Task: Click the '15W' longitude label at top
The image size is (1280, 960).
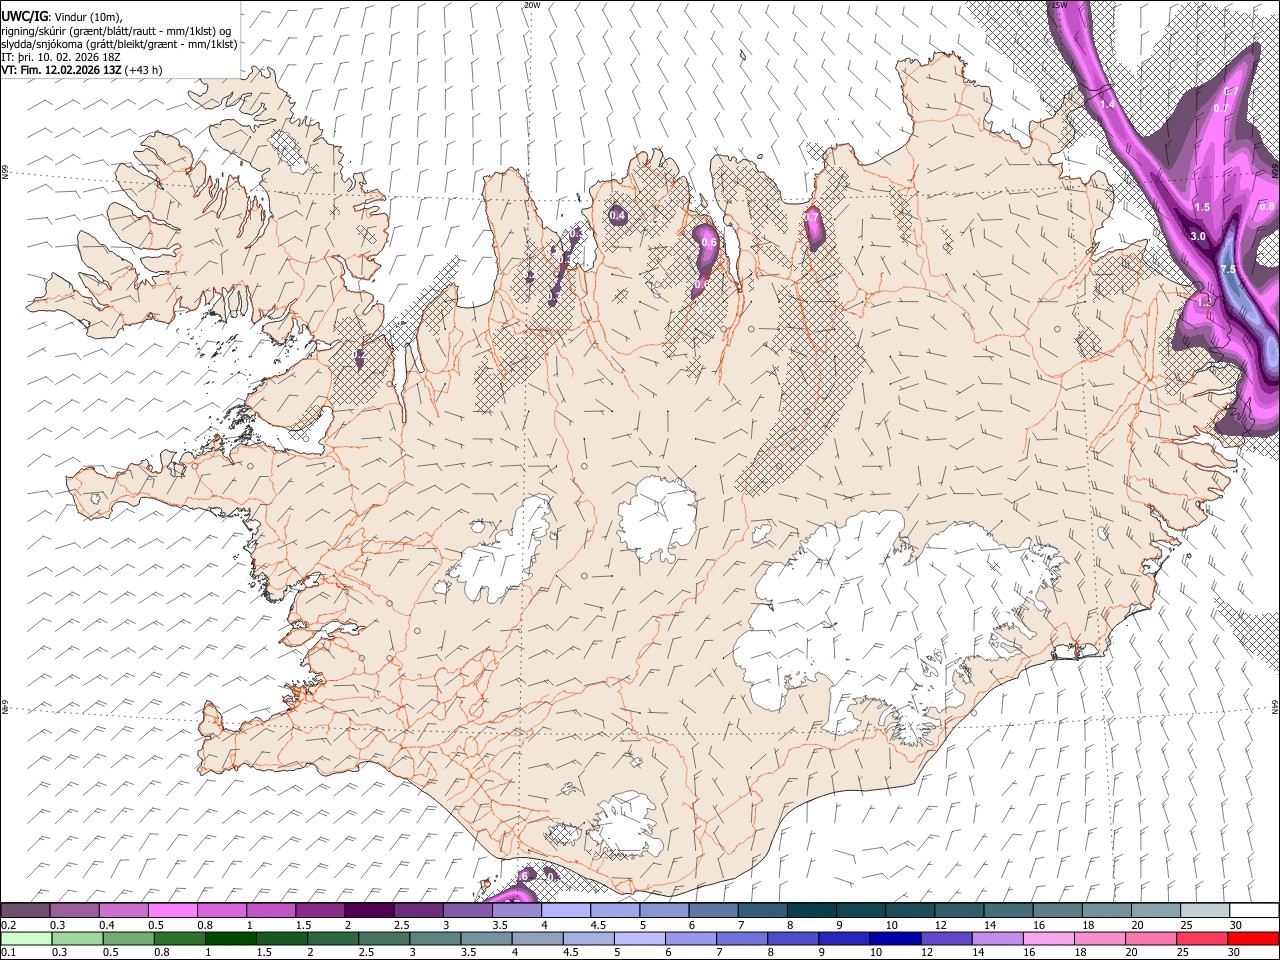Action: tap(1060, 5)
